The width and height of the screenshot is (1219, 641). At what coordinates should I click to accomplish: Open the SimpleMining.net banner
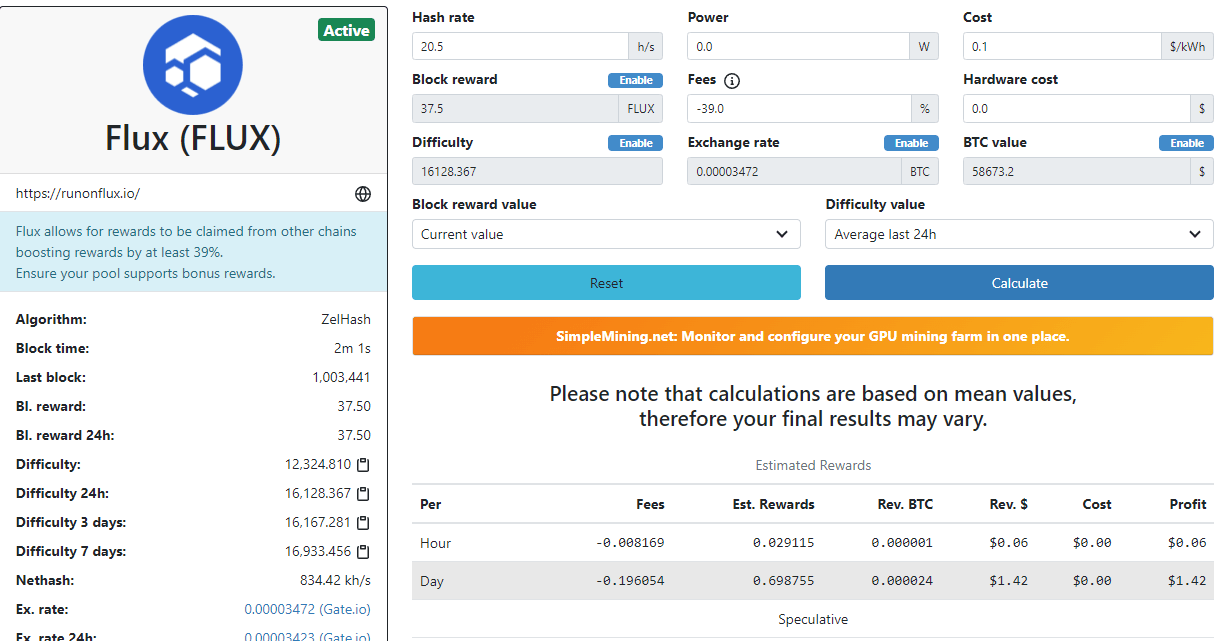813,336
